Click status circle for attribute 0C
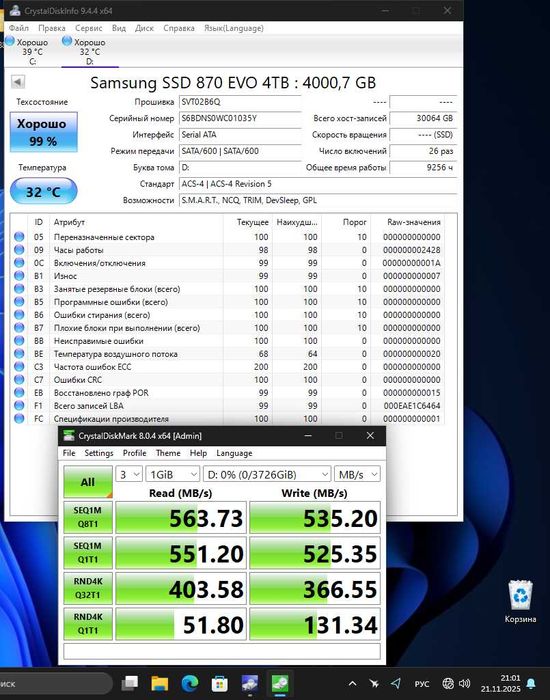Viewport: 550px width, 700px height. (x=19, y=262)
